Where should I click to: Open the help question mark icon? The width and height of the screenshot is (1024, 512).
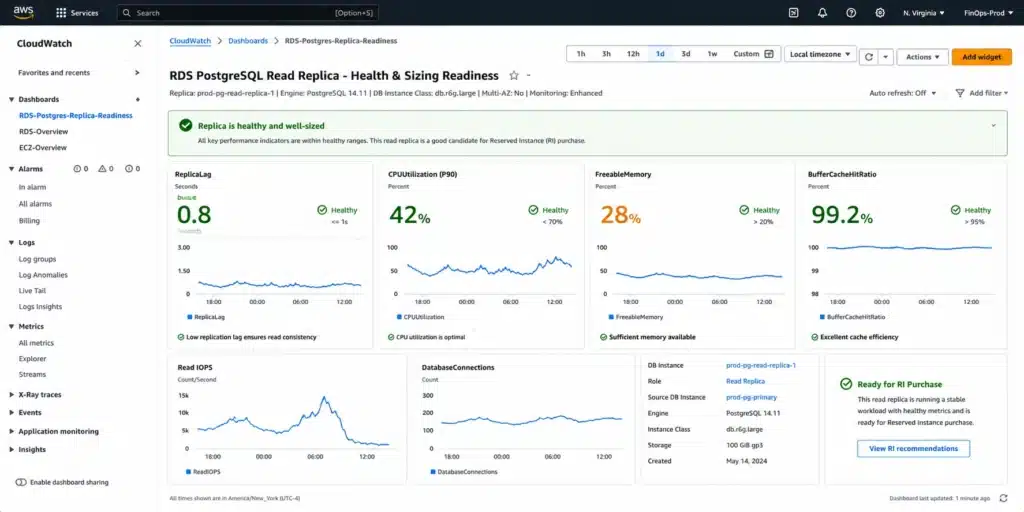coord(851,13)
